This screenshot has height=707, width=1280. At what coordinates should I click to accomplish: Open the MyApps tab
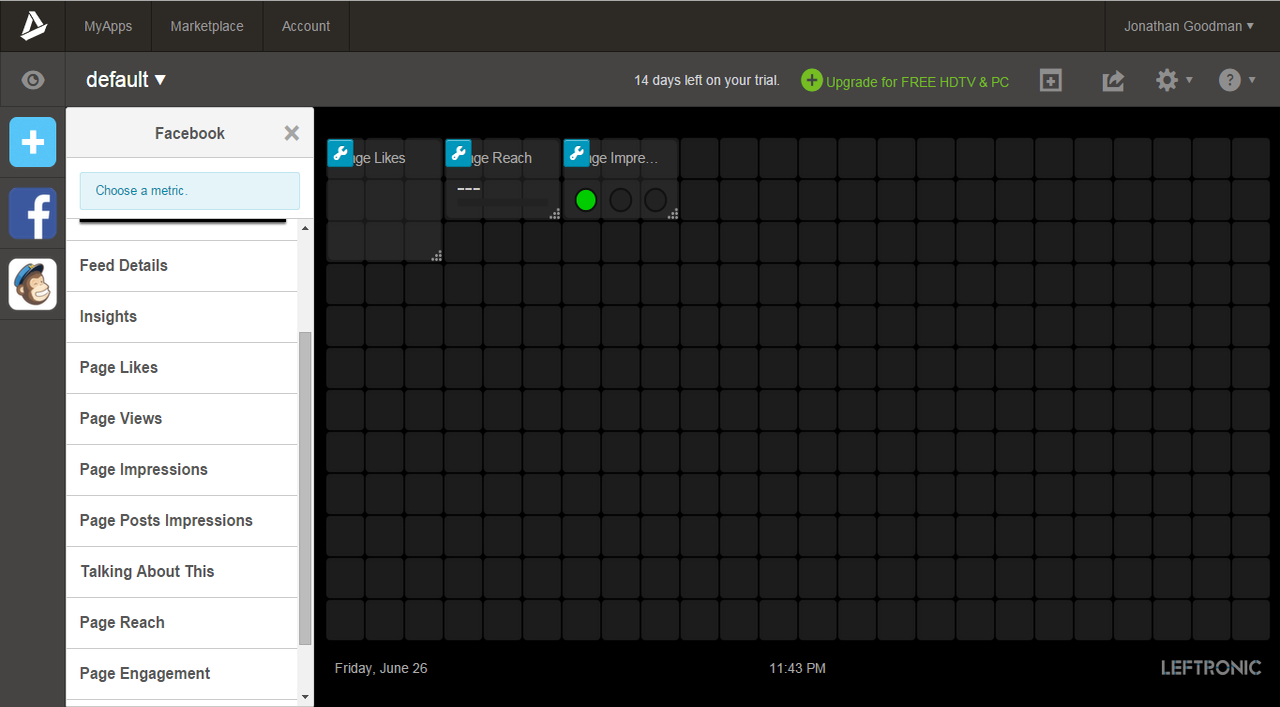108,26
